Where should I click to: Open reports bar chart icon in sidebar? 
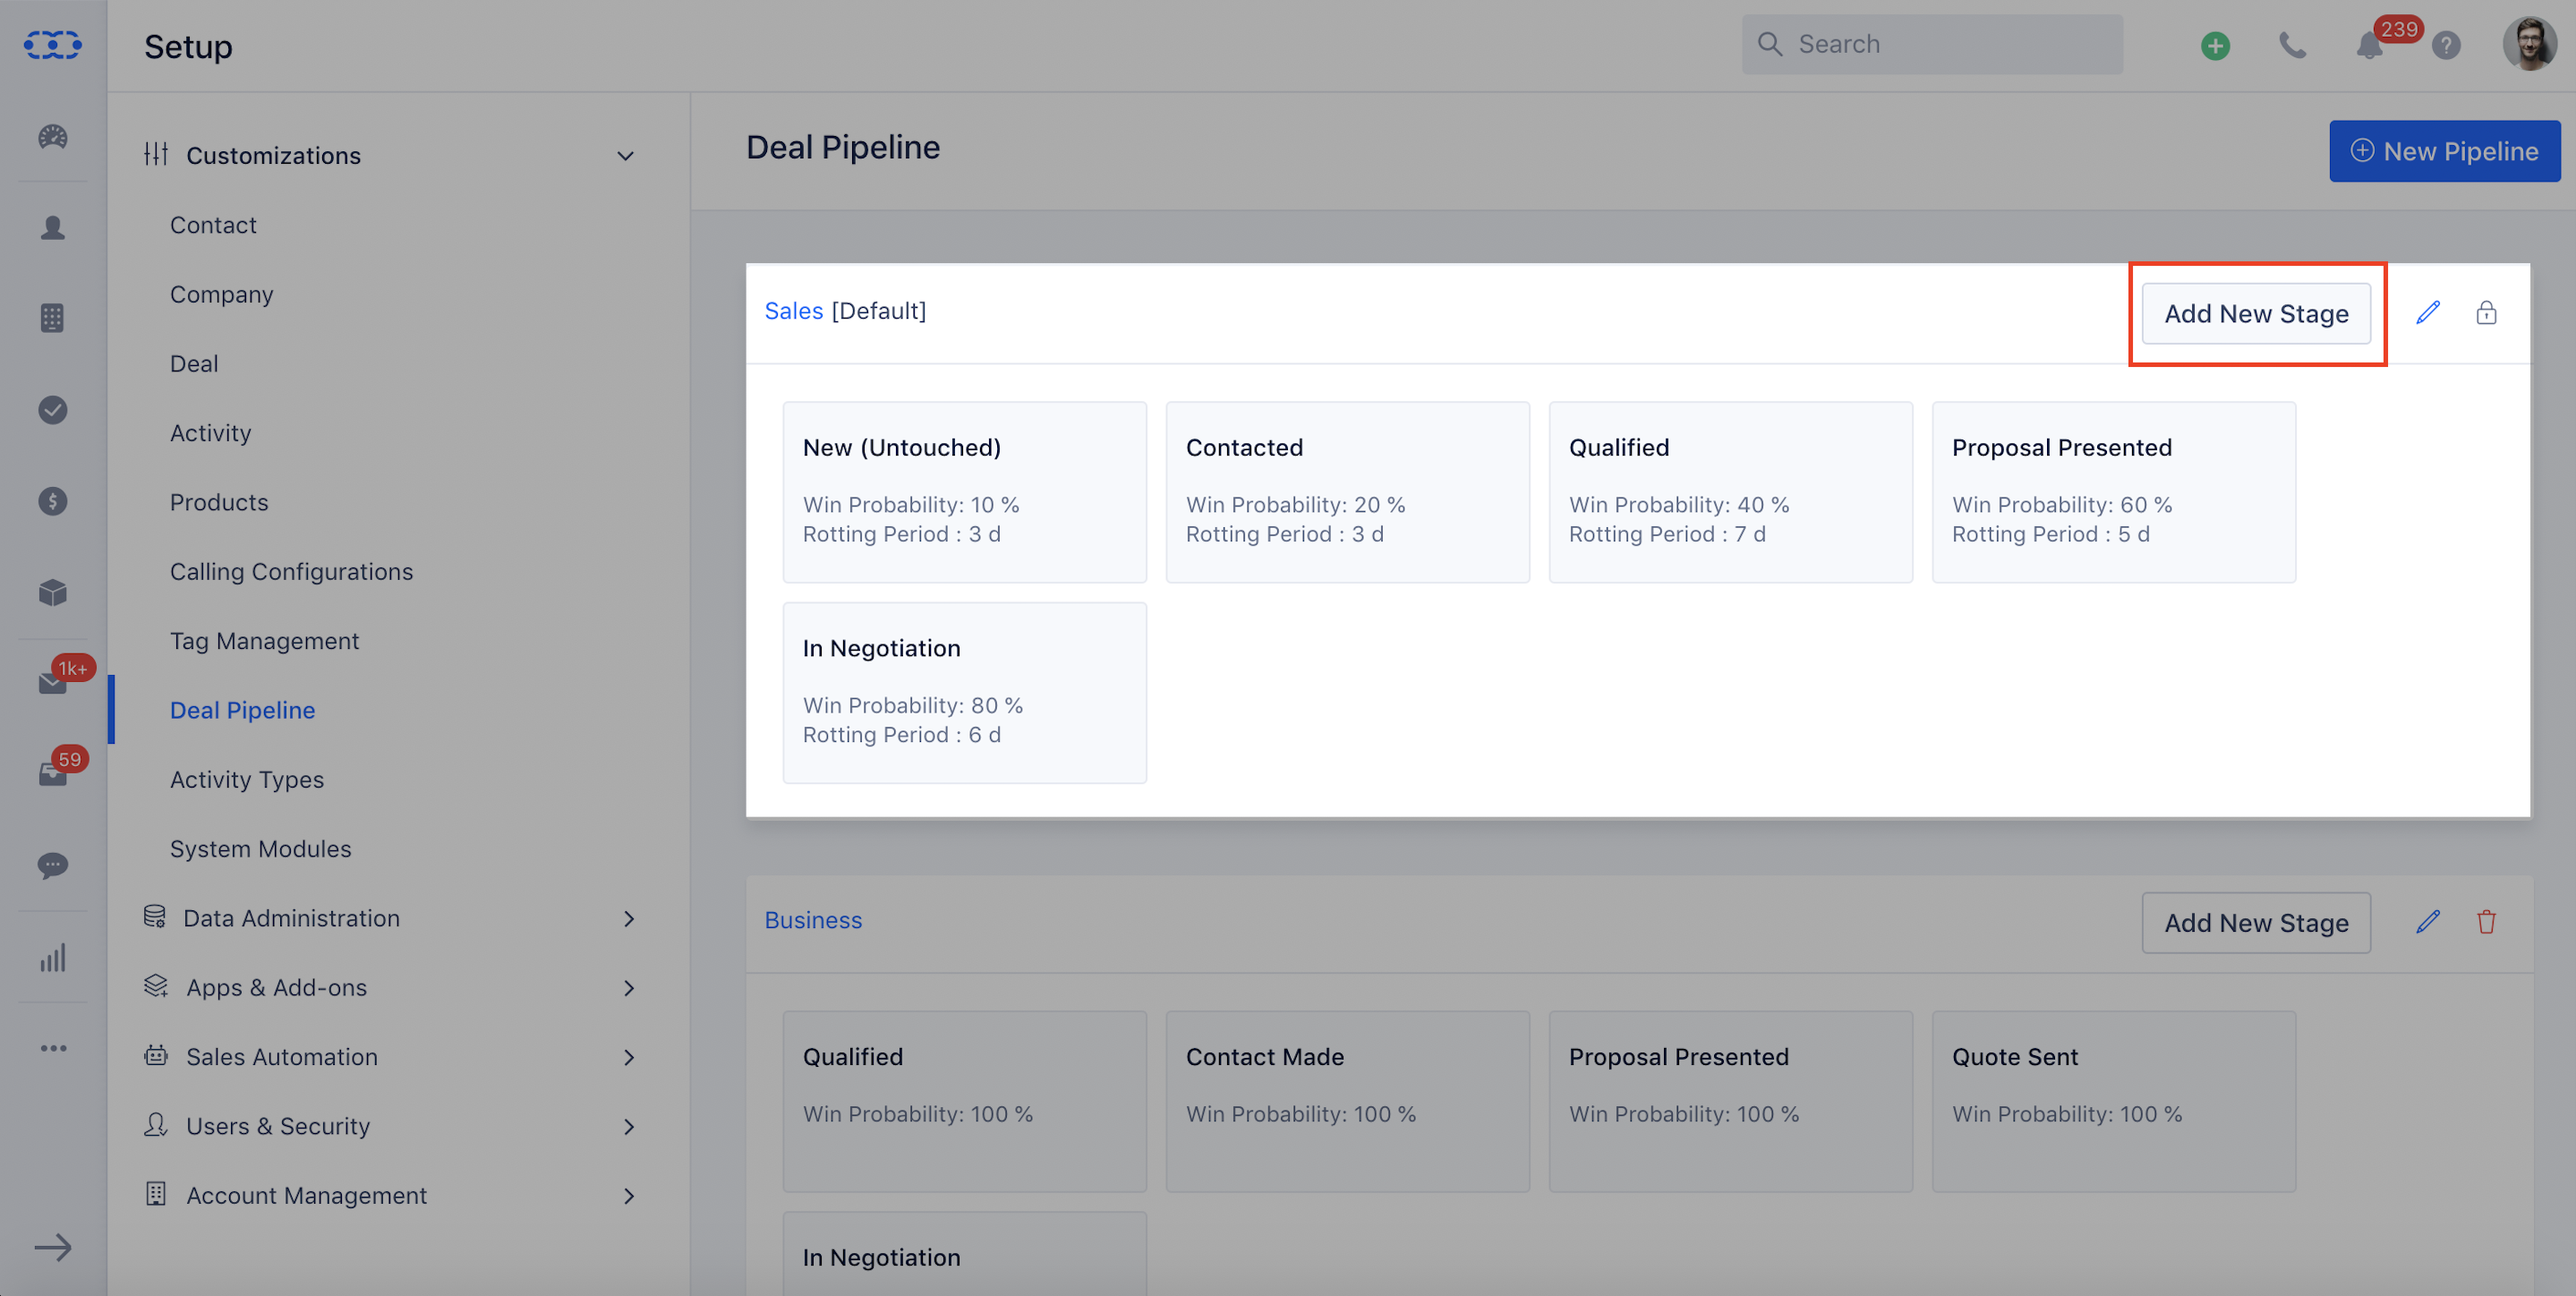click(53, 957)
